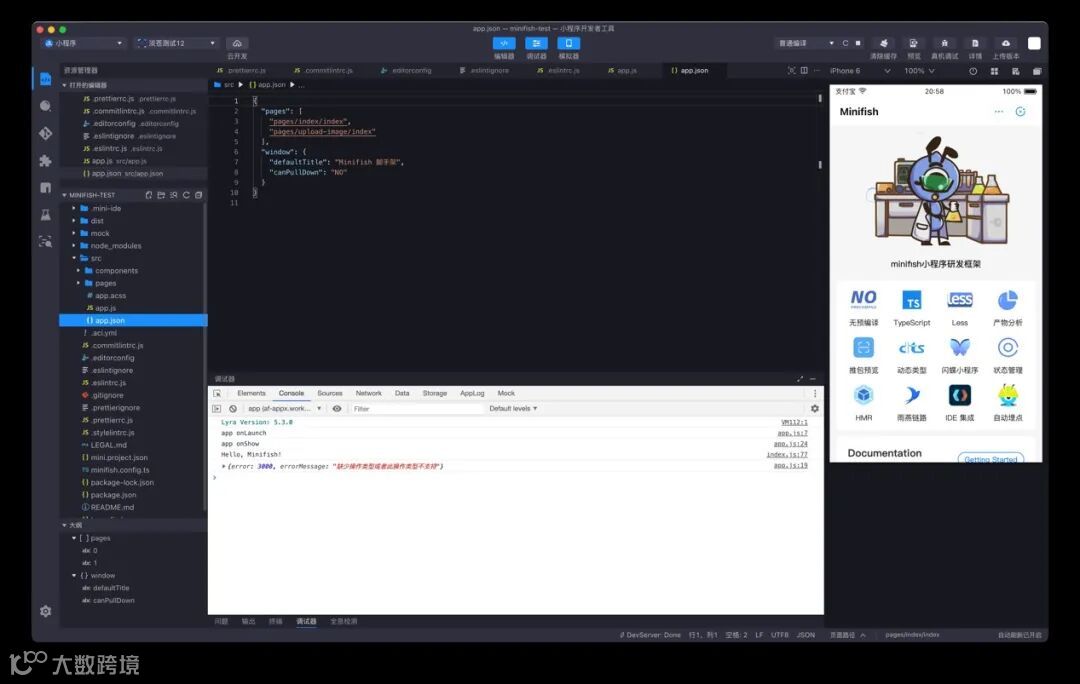1080x684 pixels.
Task: Click the Getting Started button
Action: (990, 458)
